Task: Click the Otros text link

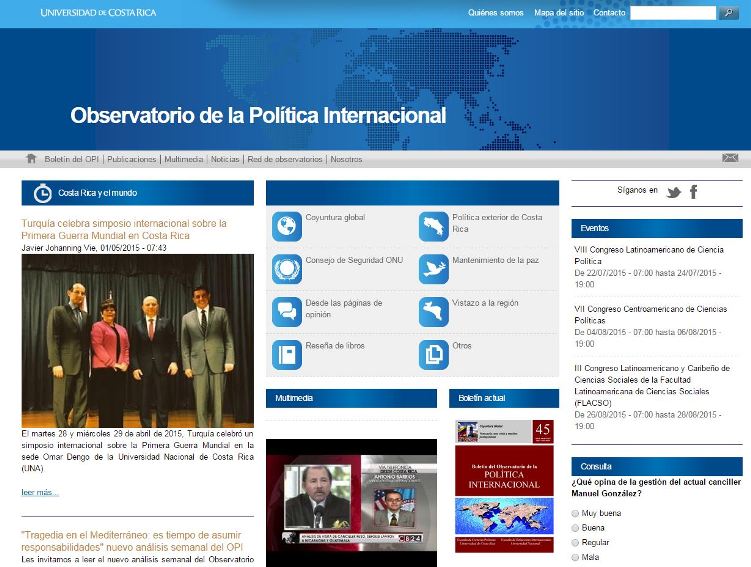Action: 462,346
